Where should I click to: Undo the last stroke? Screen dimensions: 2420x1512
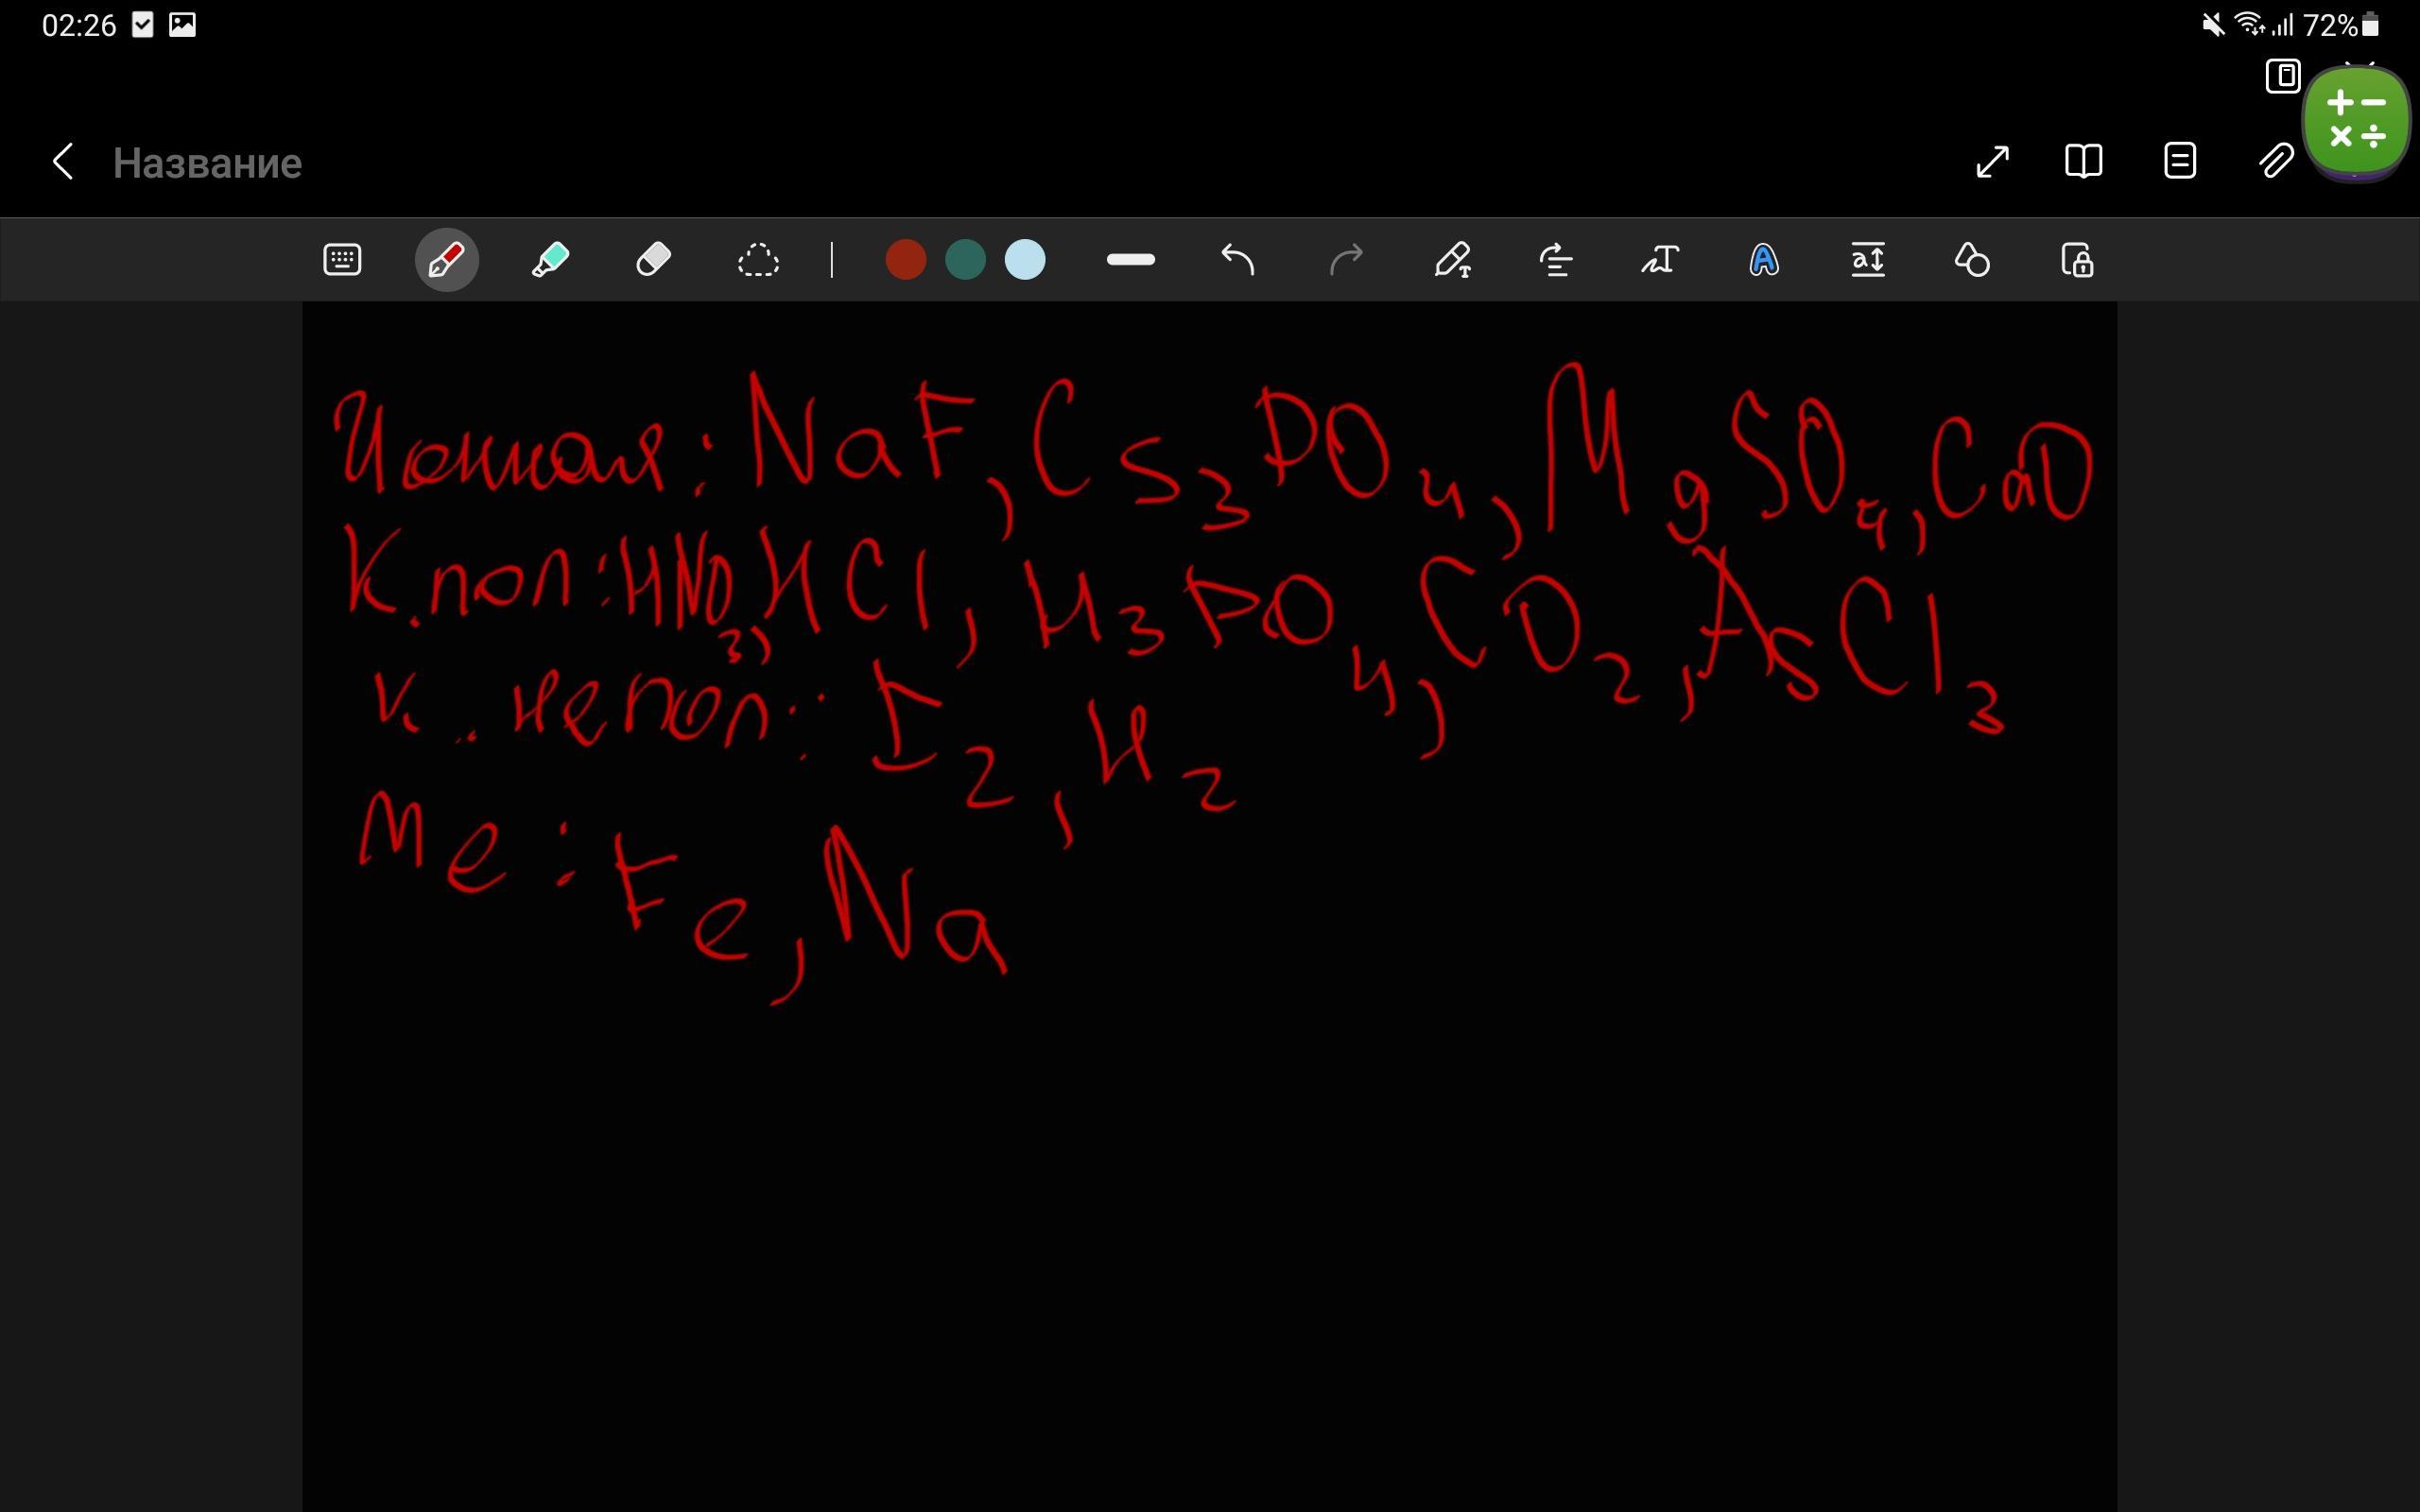pyautogui.click(x=1238, y=260)
